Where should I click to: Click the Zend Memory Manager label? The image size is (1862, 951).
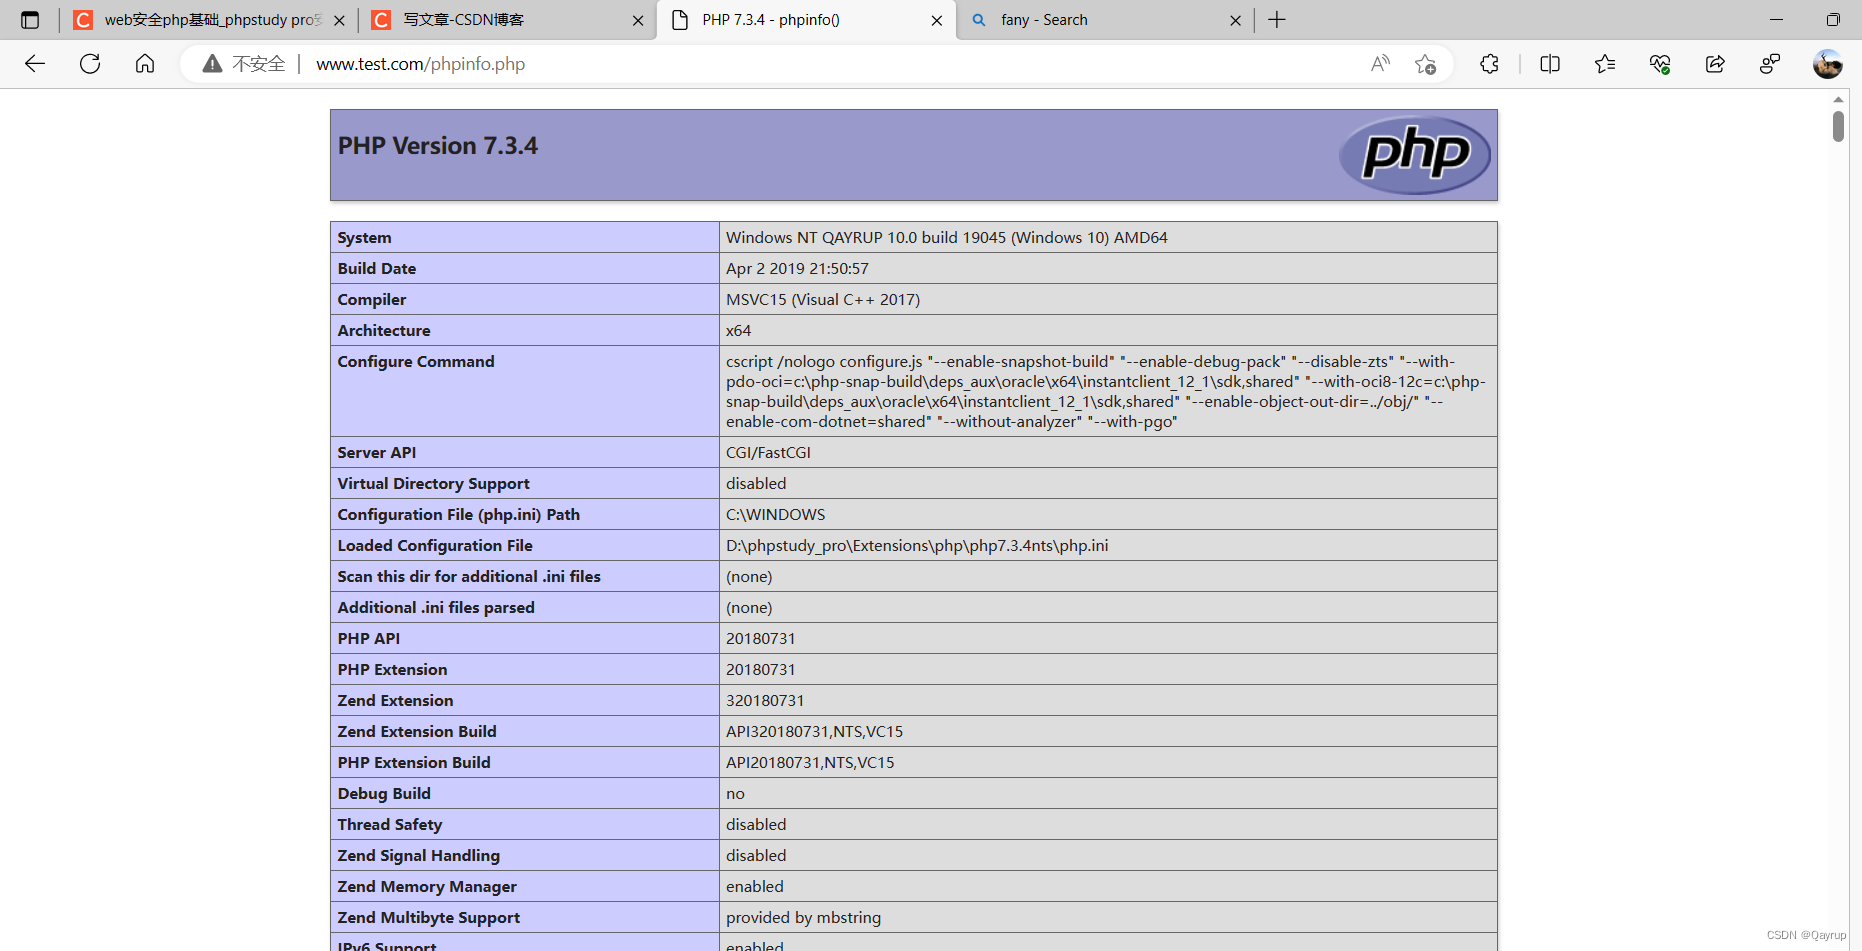(427, 887)
